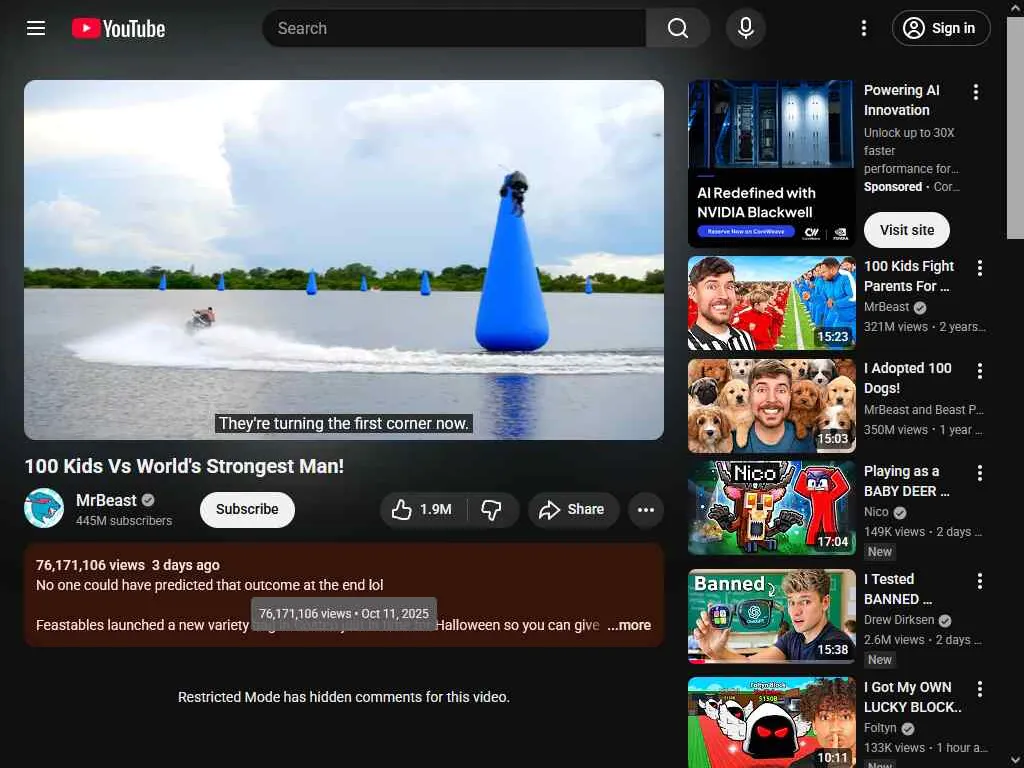Click the Restricted Mode hidden comments message
The height and width of the screenshot is (768, 1024).
pyautogui.click(x=344, y=697)
